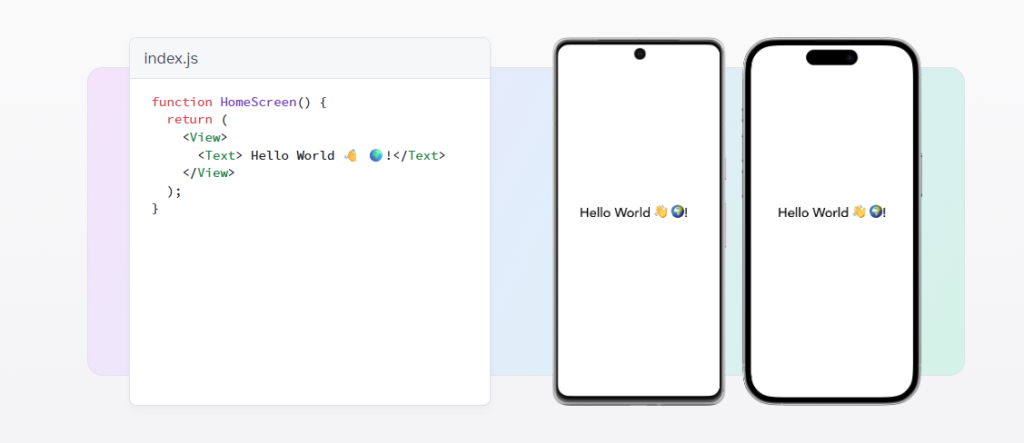The height and width of the screenshot is (443, 1024).
Task: Click Hello World text on Android phone
Action: click(633, 212)
